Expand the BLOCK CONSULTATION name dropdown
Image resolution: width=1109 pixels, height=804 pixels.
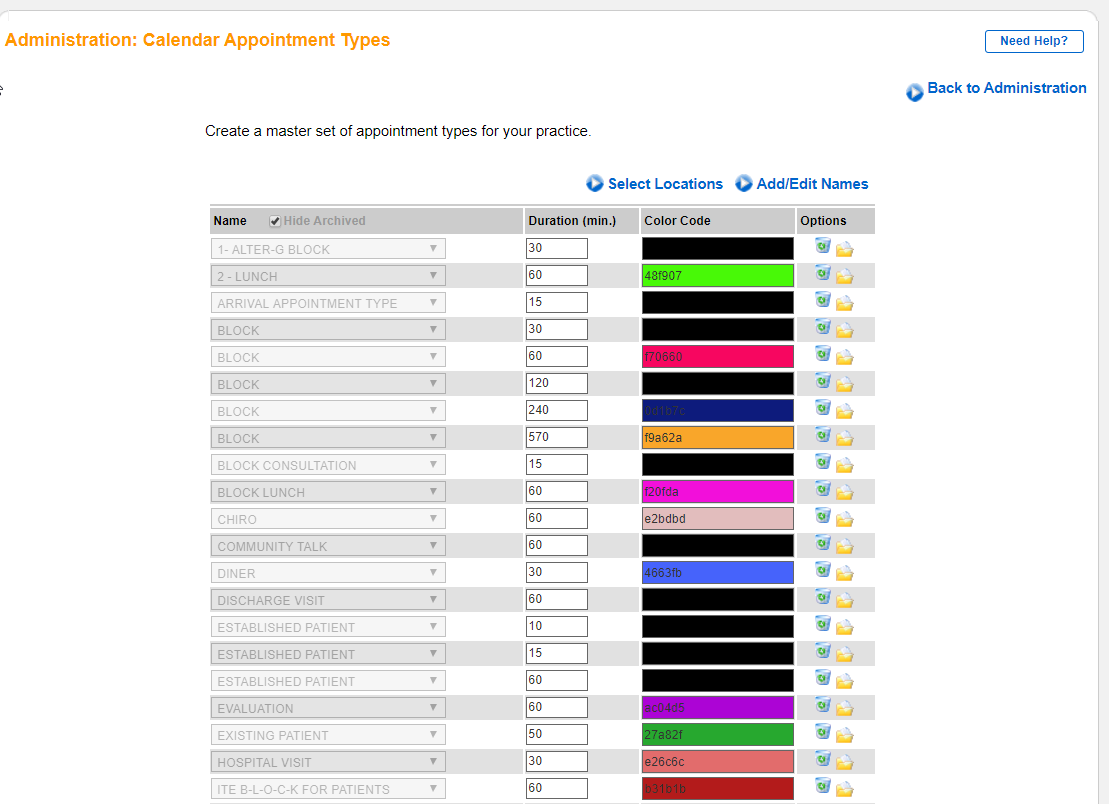[328, 465]
